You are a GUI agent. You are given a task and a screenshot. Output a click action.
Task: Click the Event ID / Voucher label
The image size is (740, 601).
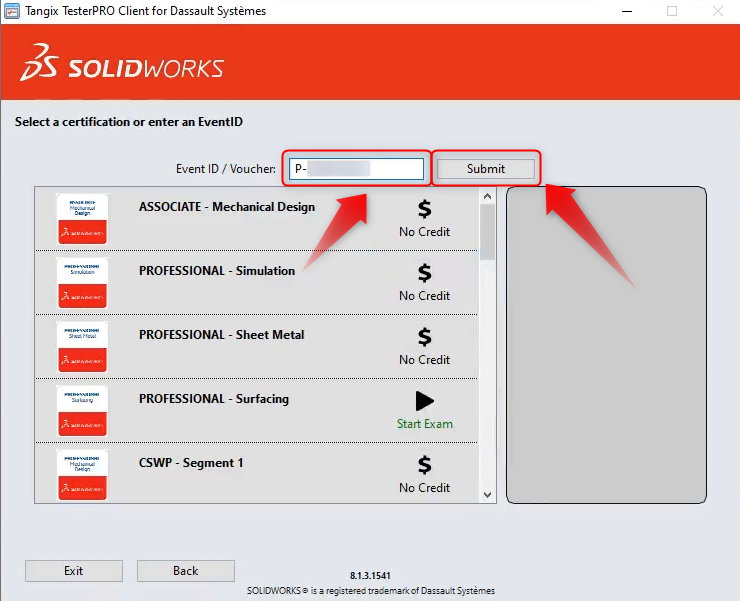pos(226,169)
